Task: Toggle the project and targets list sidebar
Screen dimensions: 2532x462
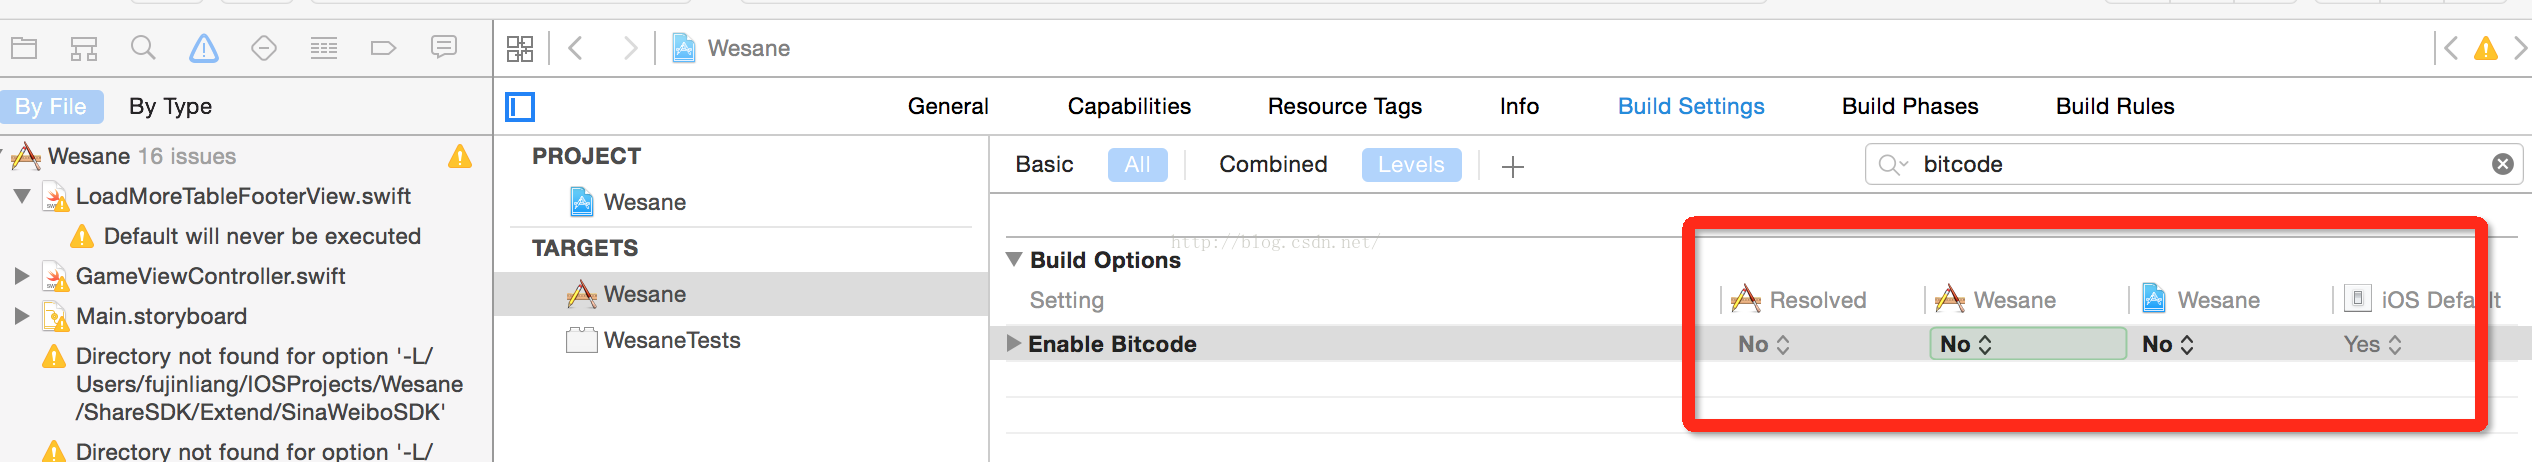Action: pos(520,106)
